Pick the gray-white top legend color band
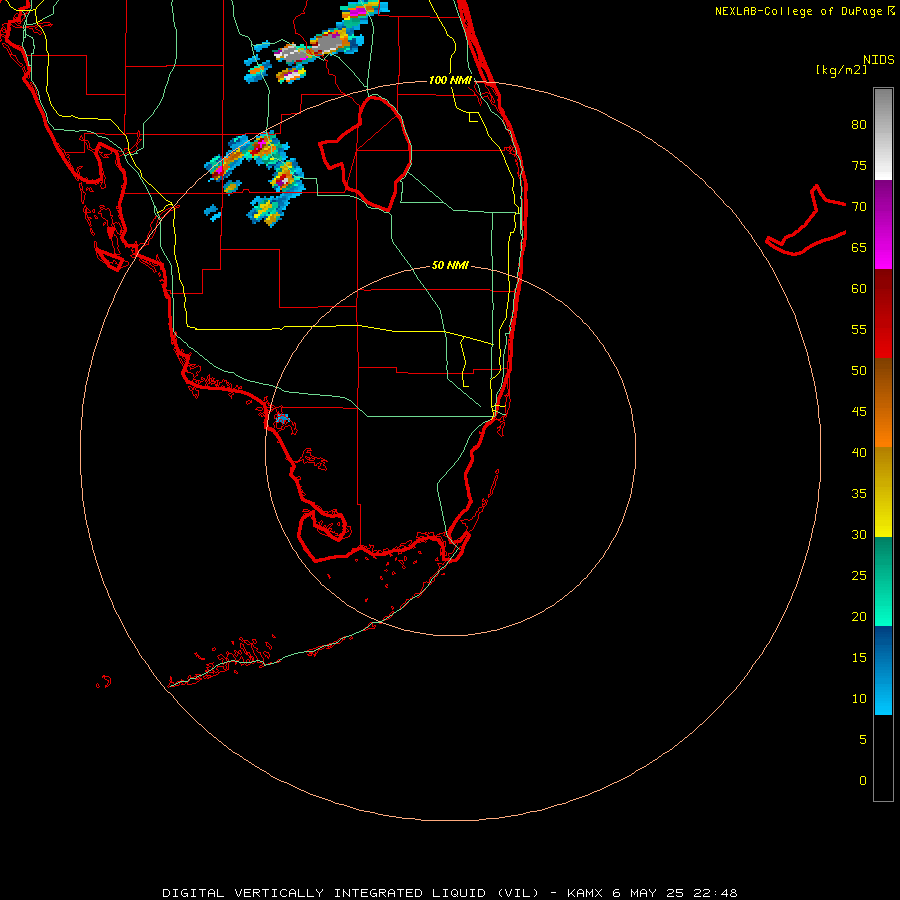 (x=883, y=134)
